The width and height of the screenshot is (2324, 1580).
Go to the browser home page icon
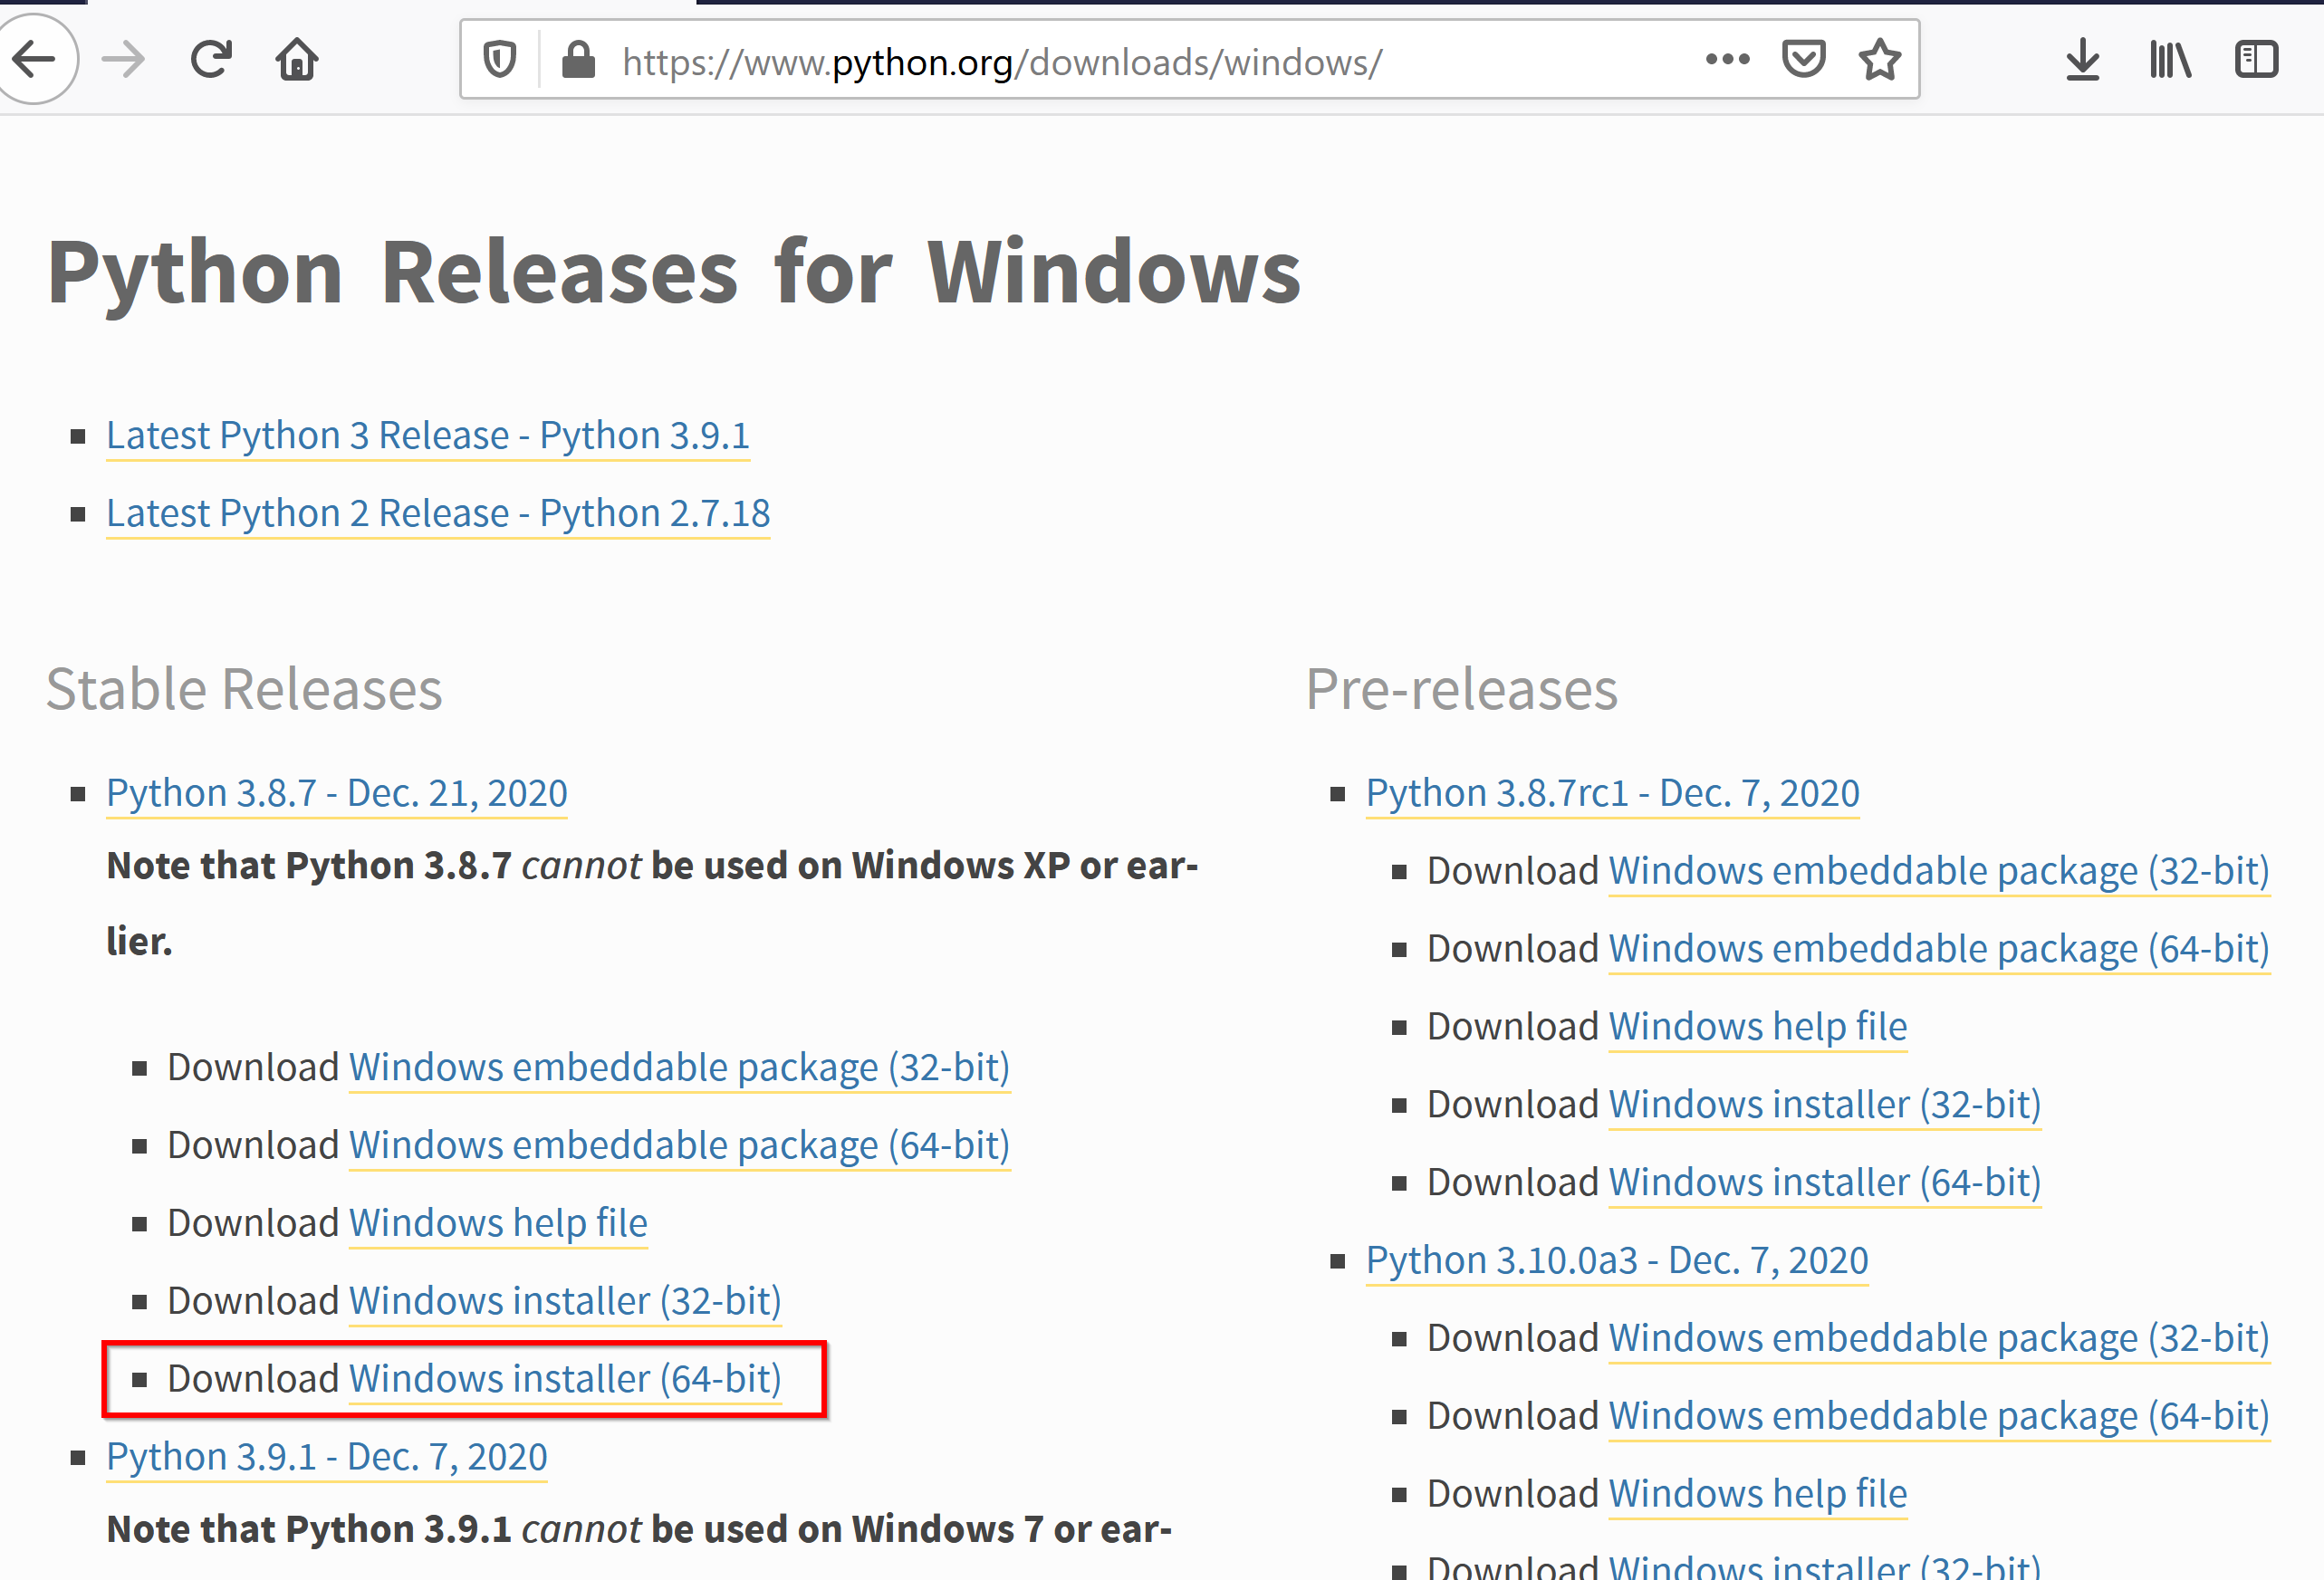click(x=297, y=60)
